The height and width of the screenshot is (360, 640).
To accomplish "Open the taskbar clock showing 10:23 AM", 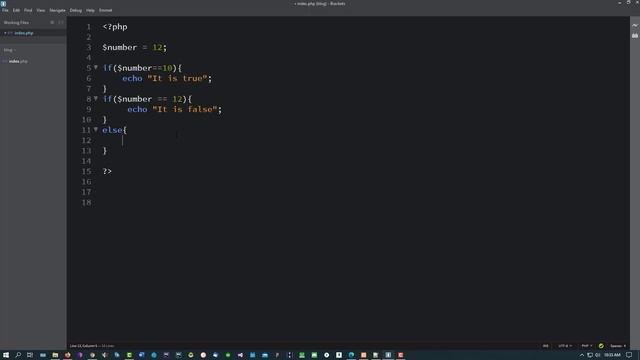I will coord(612,355).
